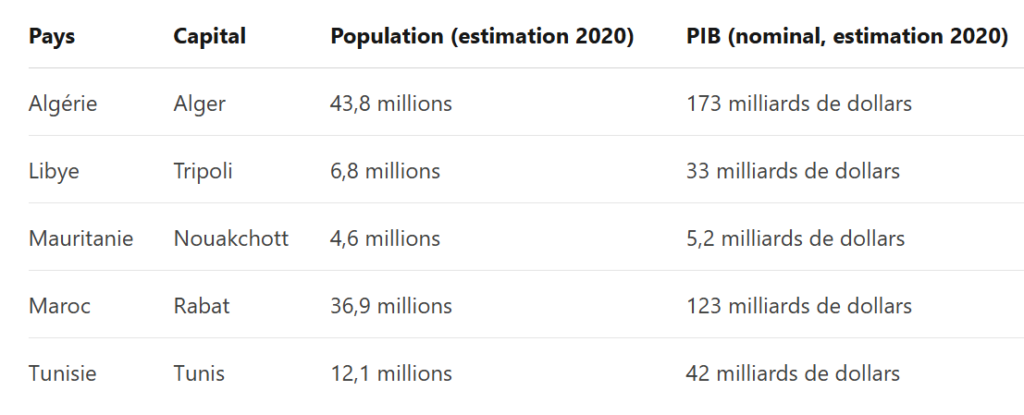The width and height of the screenshot is (1024, 415).
Task: Select the Tunisie country cell
Action: (63, 374)
